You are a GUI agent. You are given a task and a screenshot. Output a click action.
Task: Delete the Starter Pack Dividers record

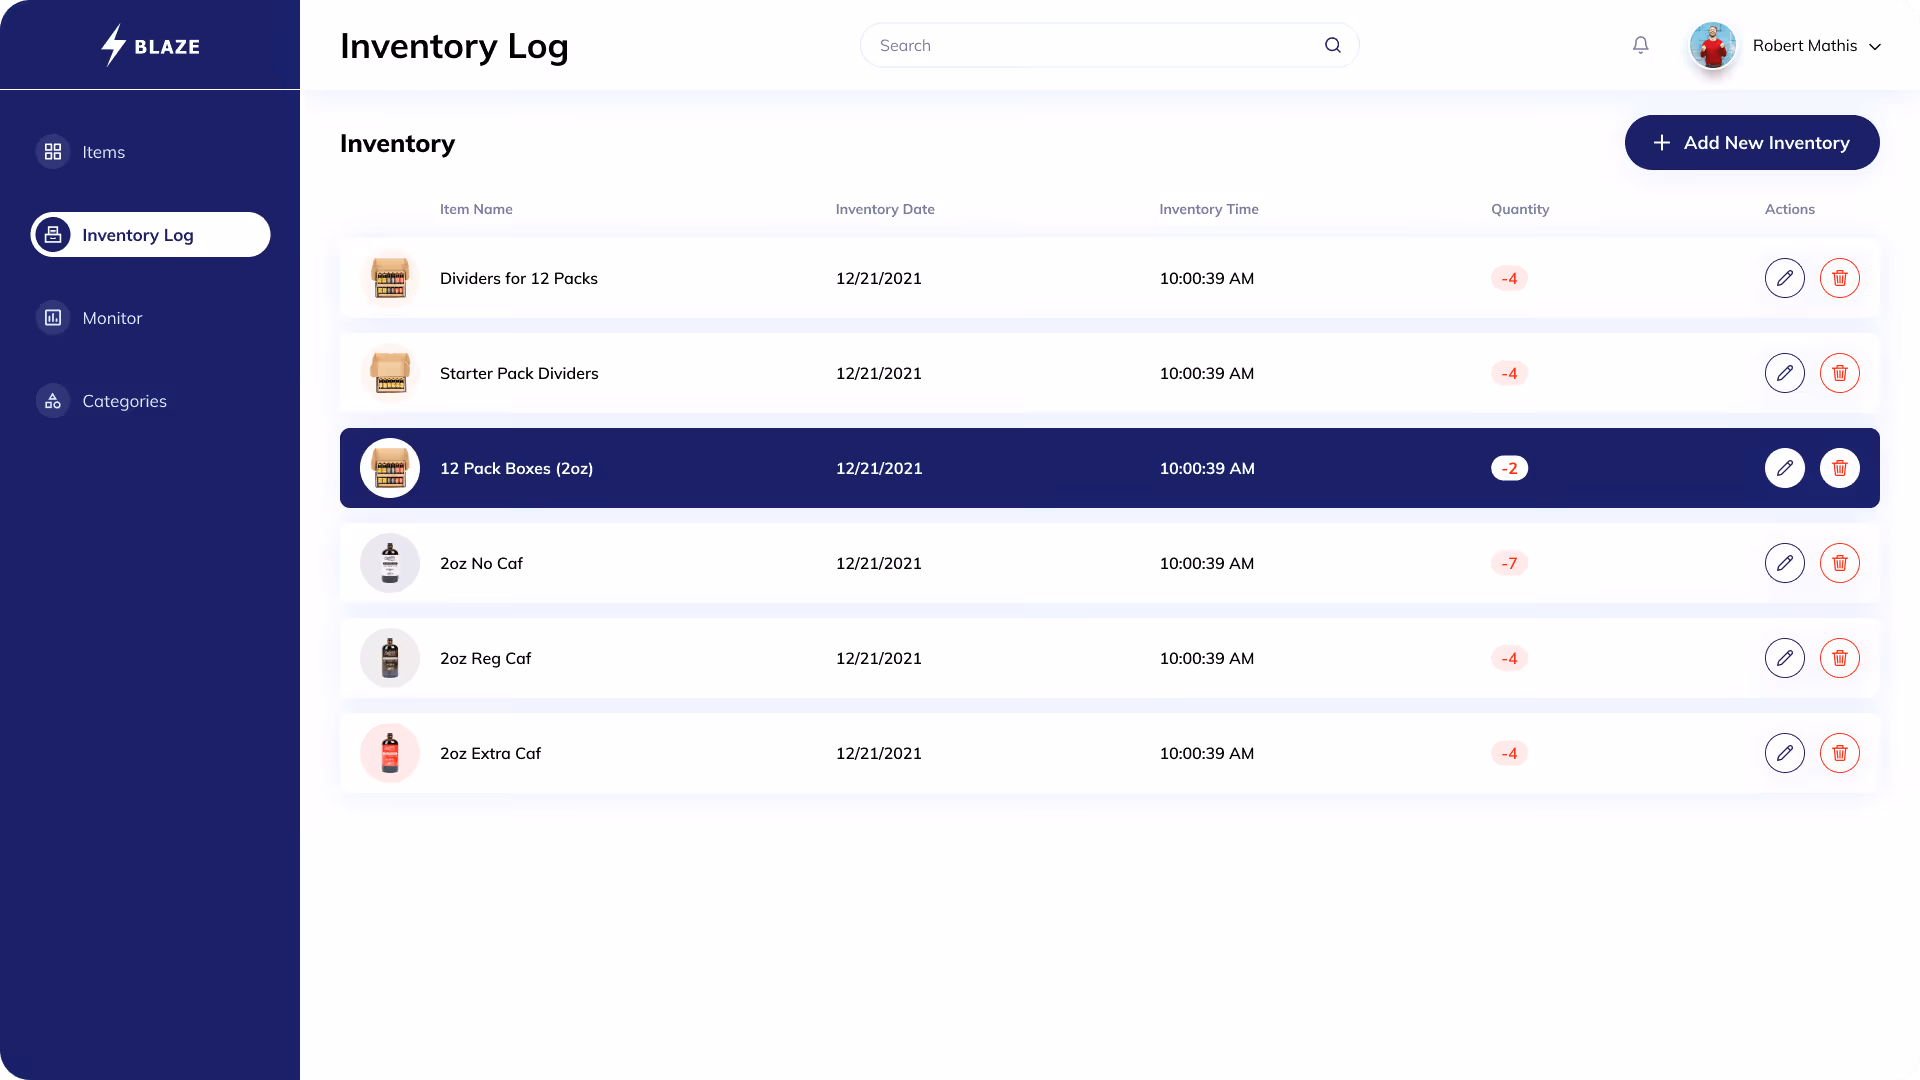1840,373
